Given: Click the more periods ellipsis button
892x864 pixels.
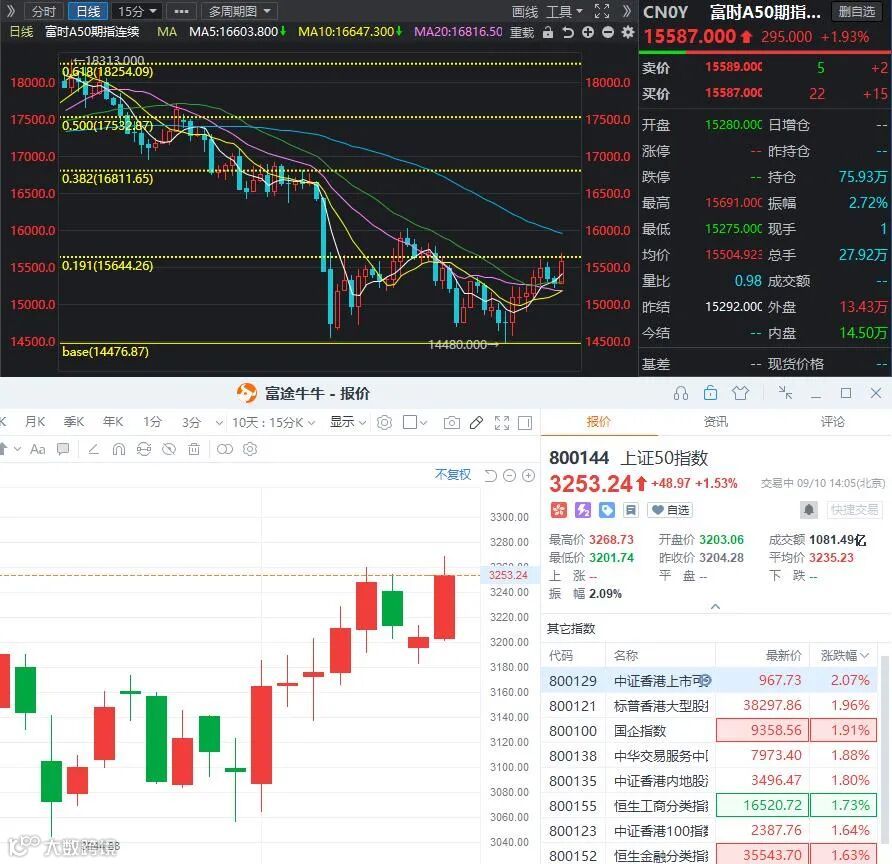Looking at the screenshot, I should pos(181,11).
